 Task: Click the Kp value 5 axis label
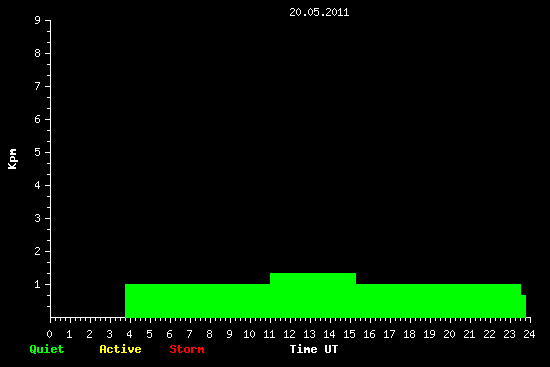point(38,152)
